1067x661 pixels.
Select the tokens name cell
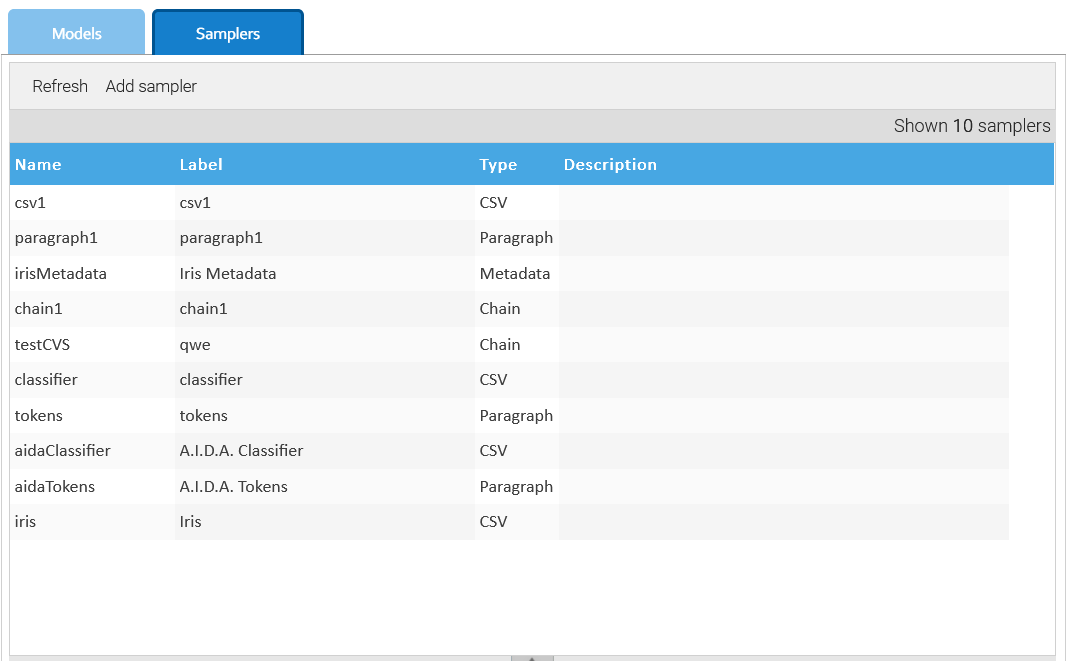(93, 416)
